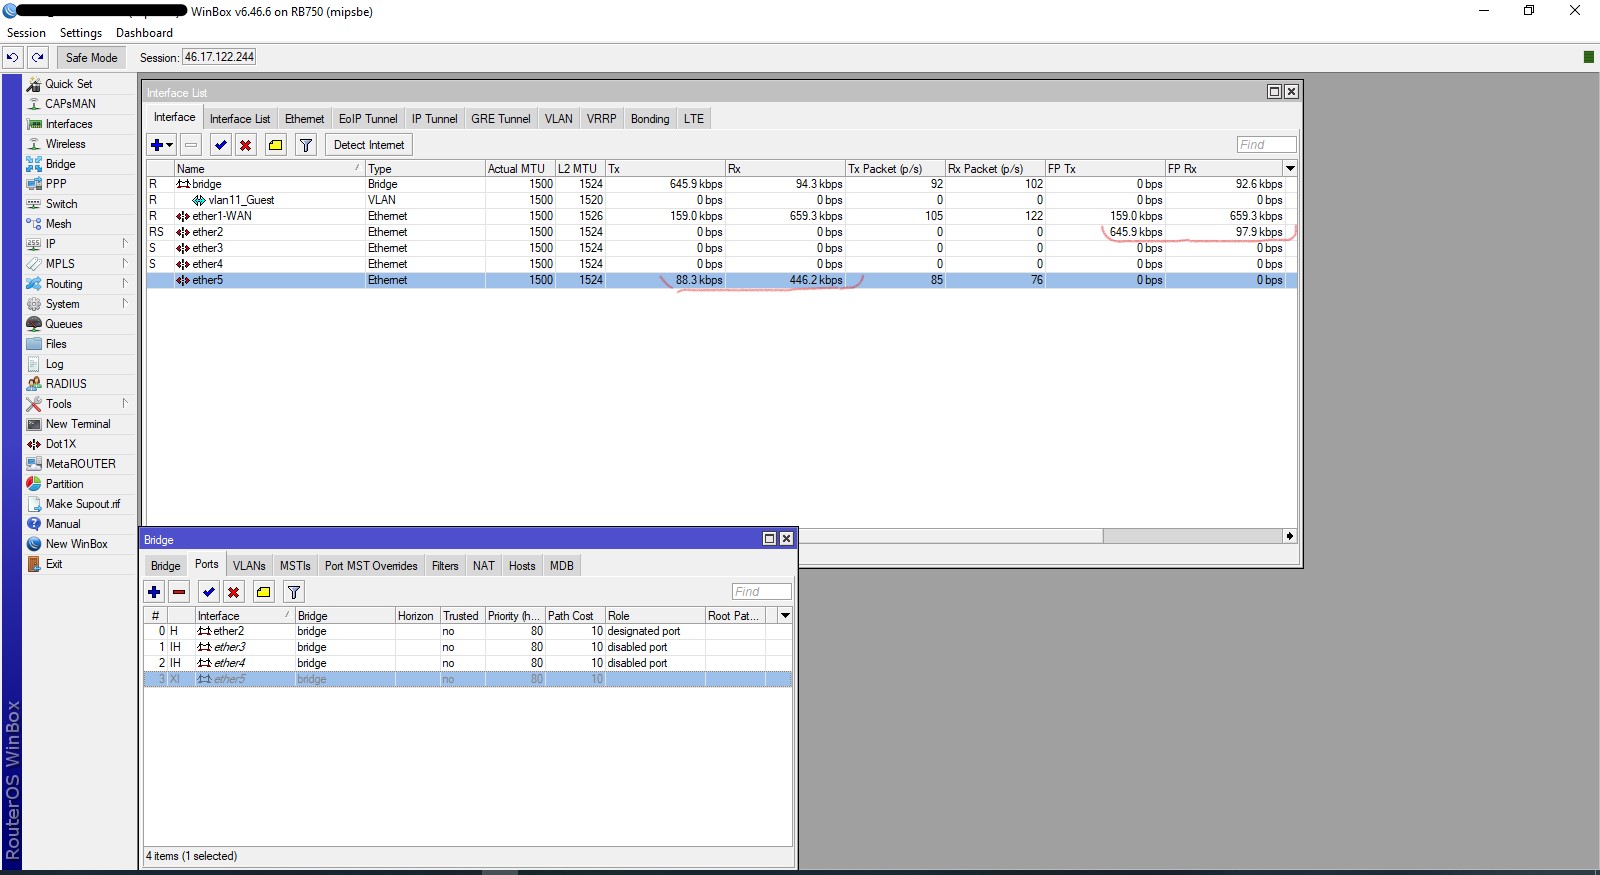Switch to the MSTIs tab

tap(295, 565)
